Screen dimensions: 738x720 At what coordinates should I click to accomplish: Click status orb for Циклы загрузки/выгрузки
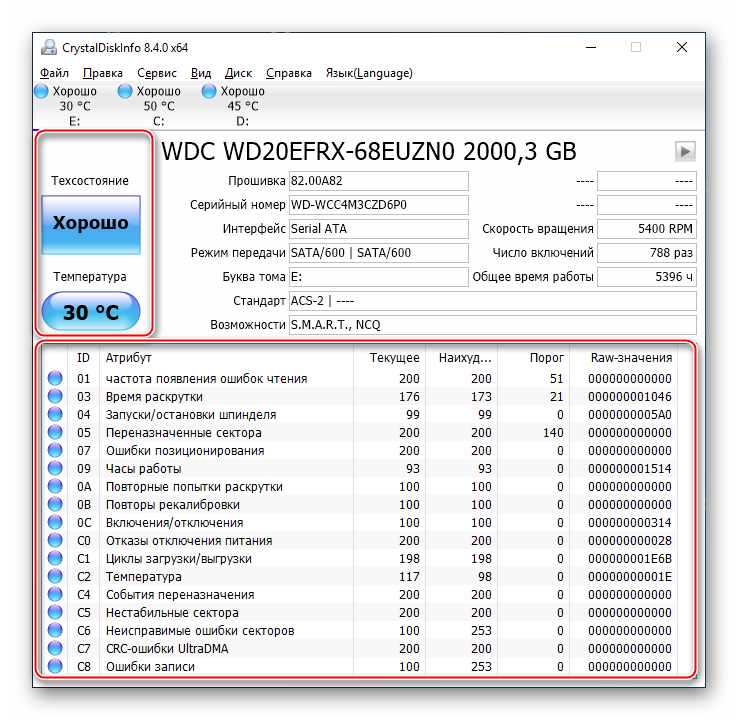point(55,558)
